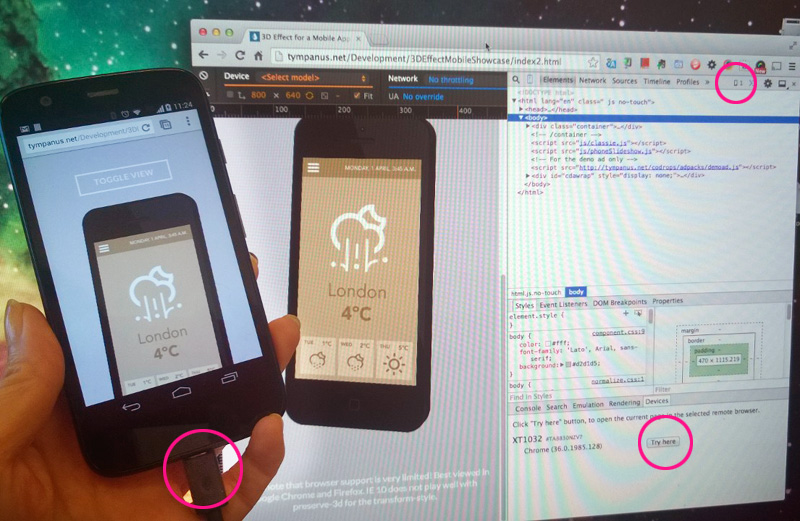Reload the page with the refresh icon

[x=240, y=55]
